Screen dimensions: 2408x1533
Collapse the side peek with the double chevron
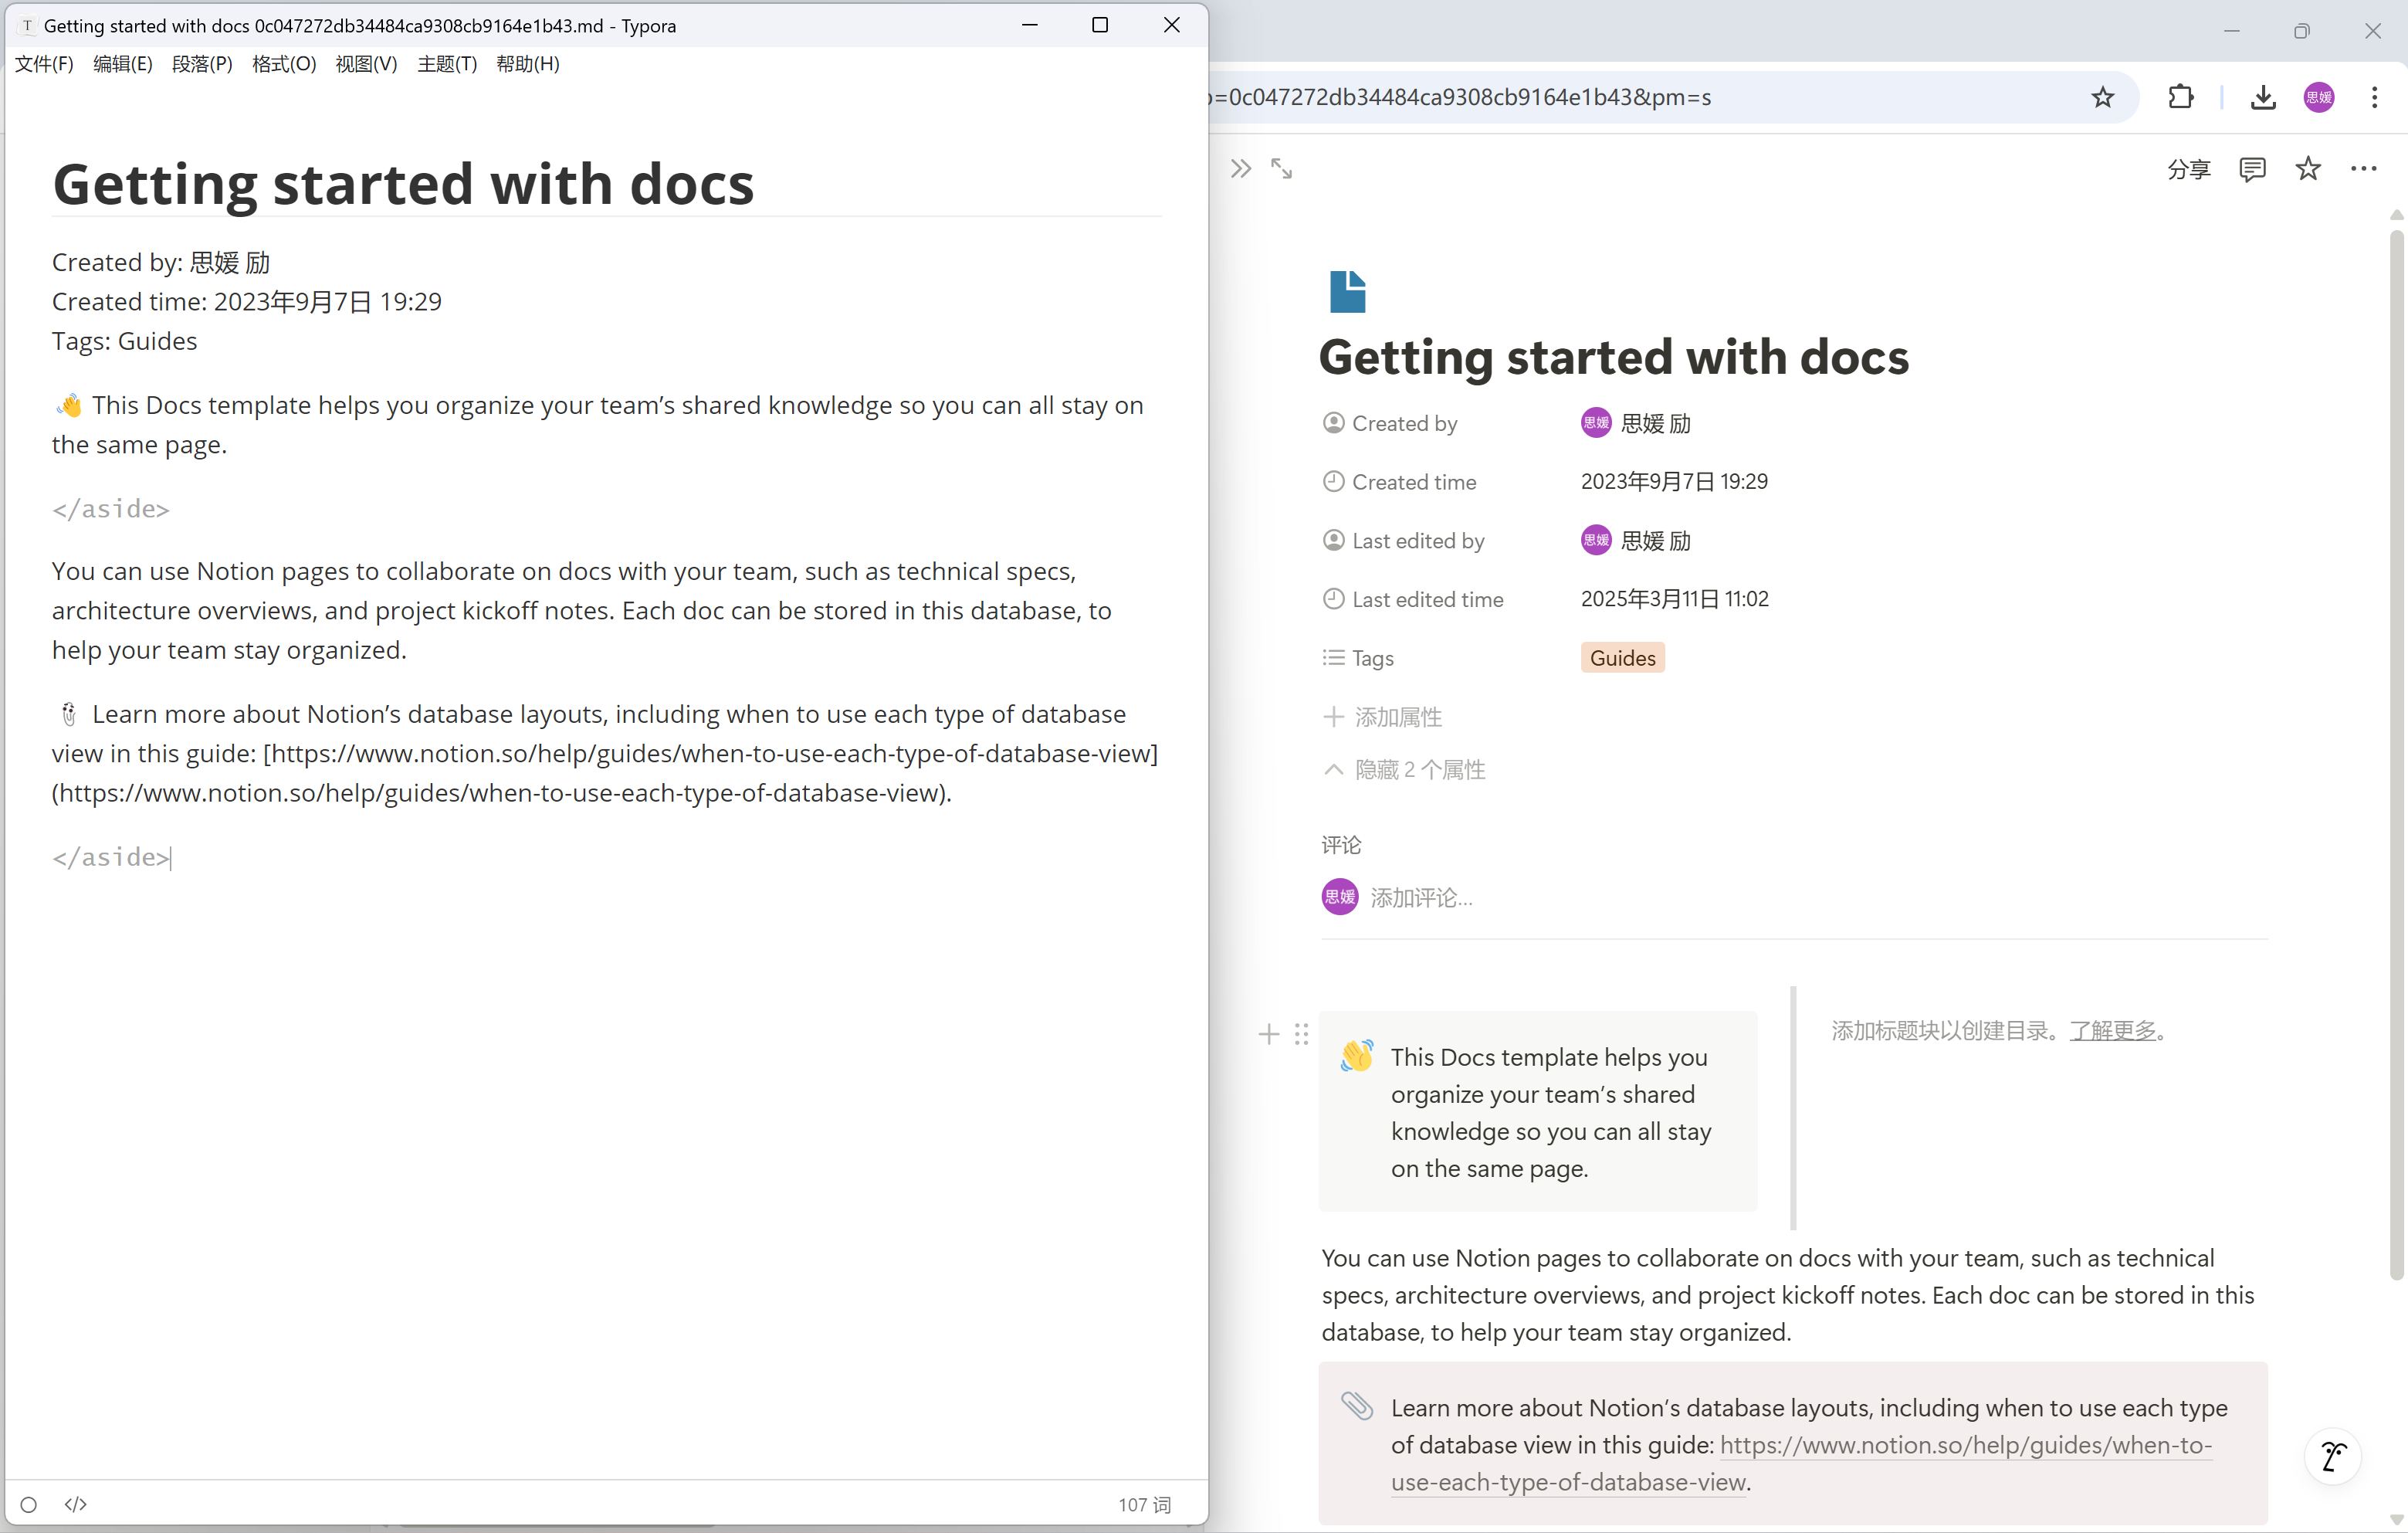pyautogui.click(x=1240, y=169)
